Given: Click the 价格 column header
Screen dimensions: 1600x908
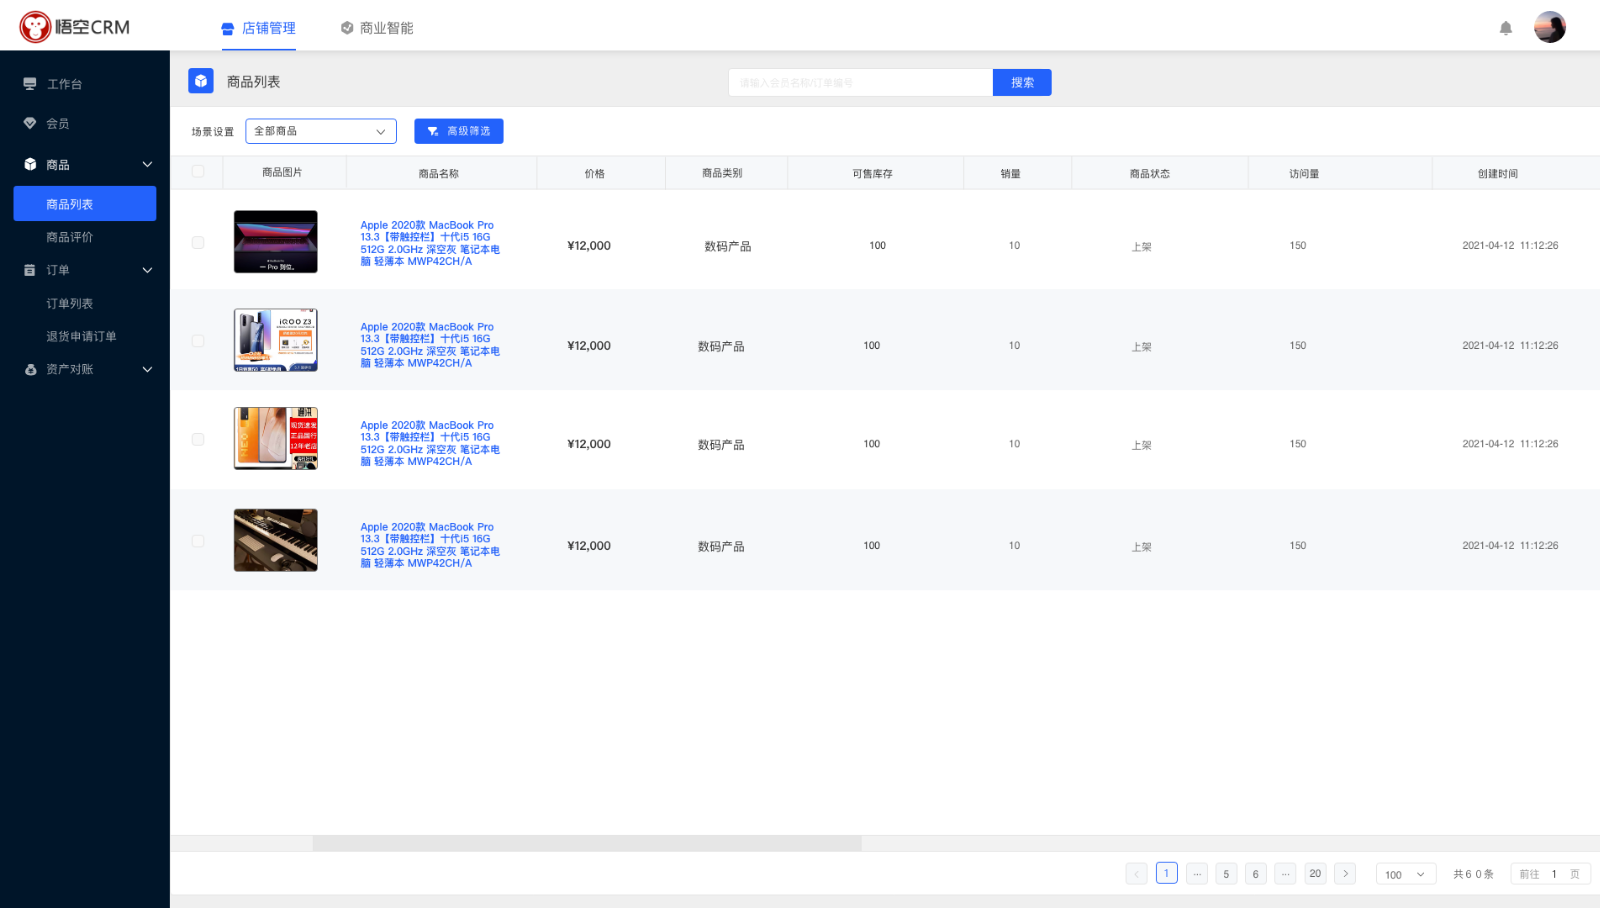Looking at the screenshot, I should tap(595, 174).
